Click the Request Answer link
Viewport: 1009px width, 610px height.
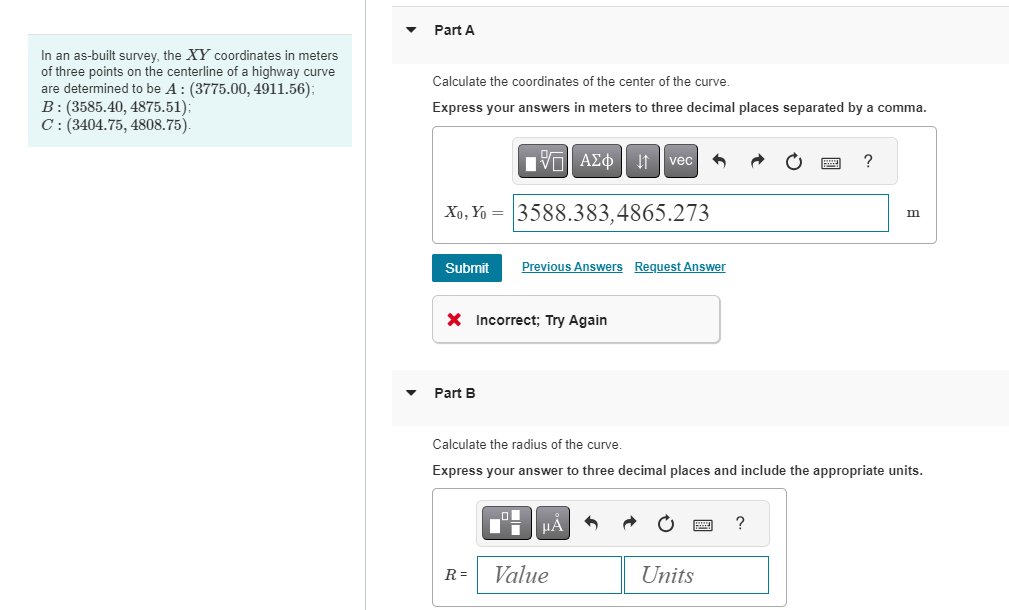pos(679,266)
